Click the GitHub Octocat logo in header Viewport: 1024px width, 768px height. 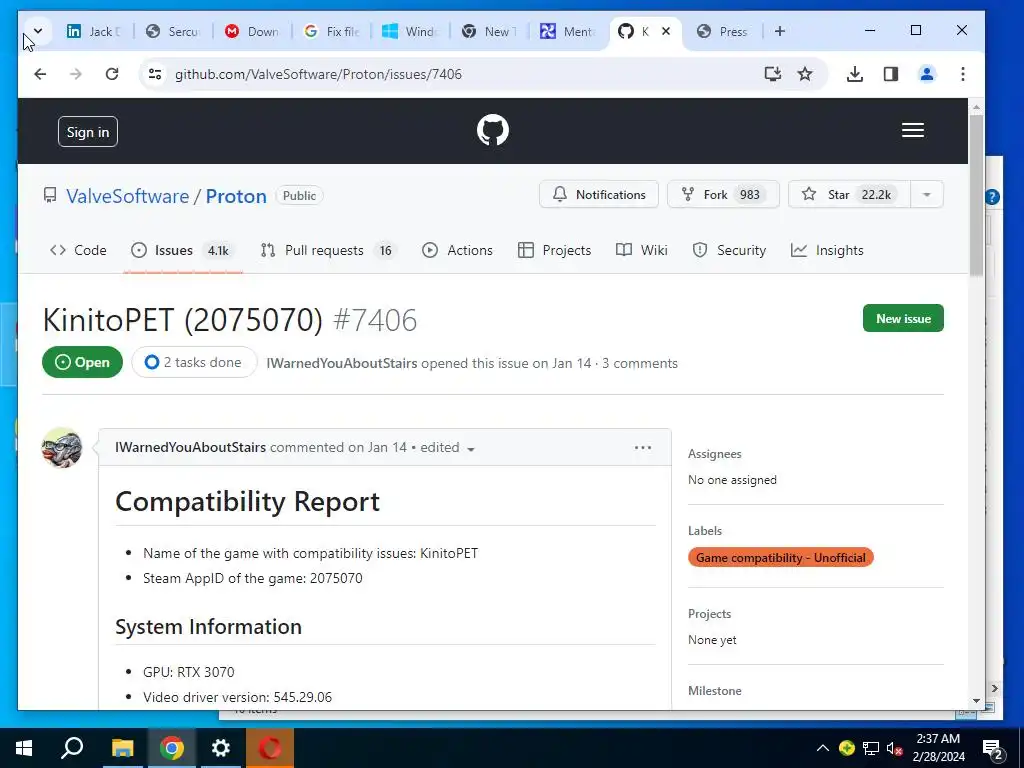pyautogui.click(x=492, y=131)
